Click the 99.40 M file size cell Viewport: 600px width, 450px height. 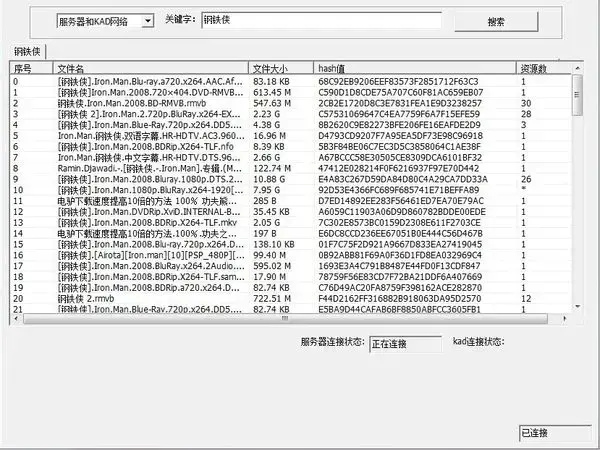[269, 255]
